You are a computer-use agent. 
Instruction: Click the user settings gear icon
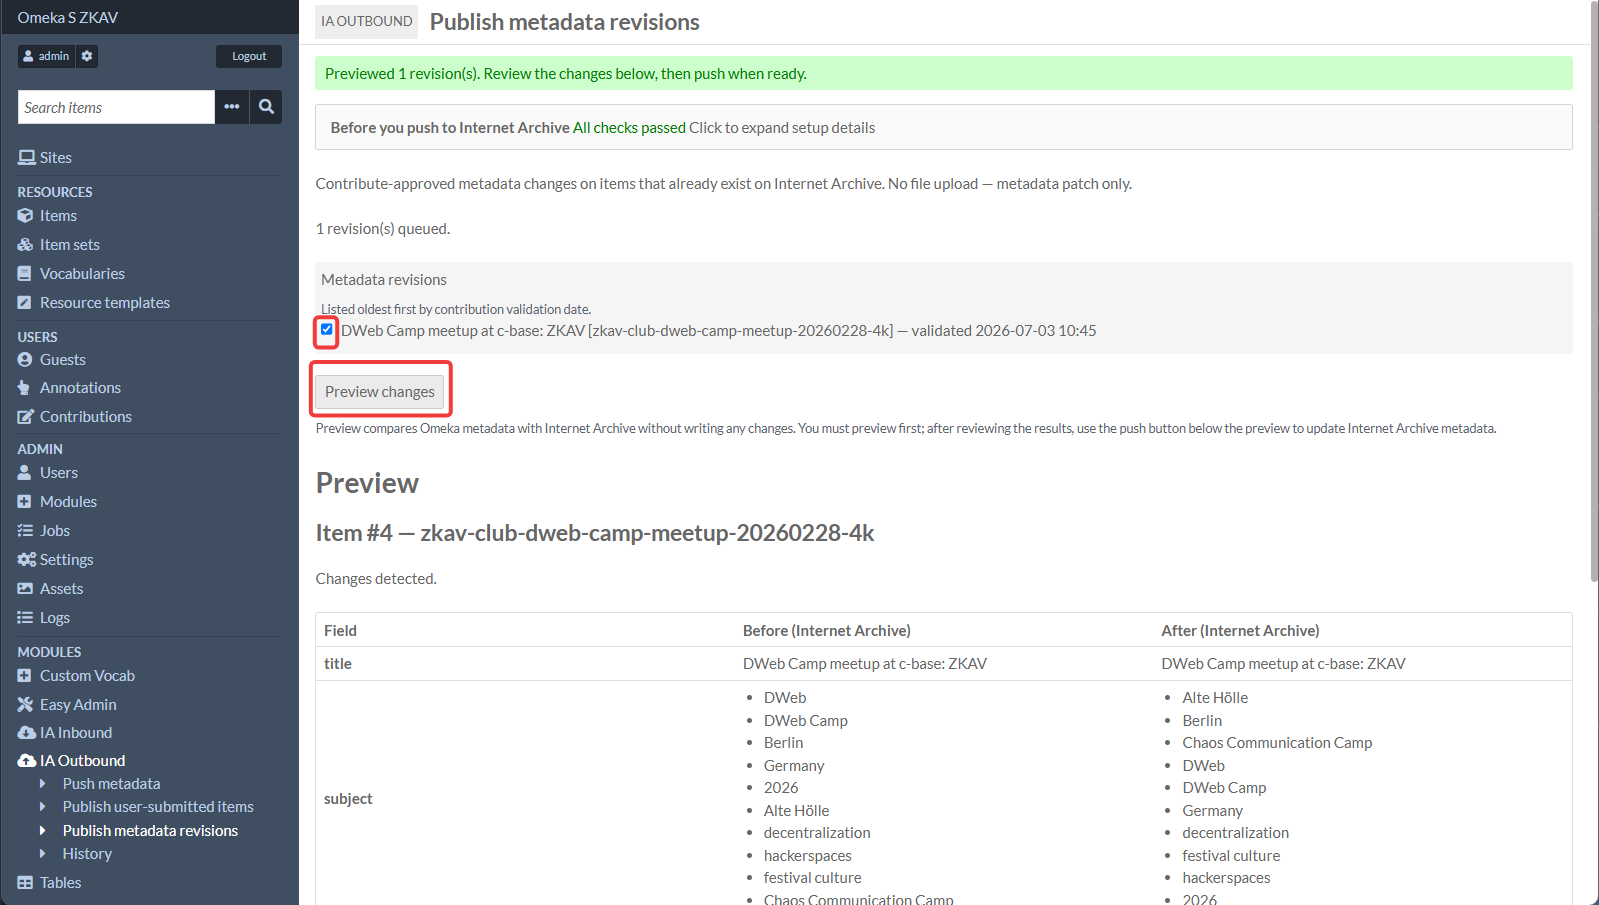pos(87,56)
